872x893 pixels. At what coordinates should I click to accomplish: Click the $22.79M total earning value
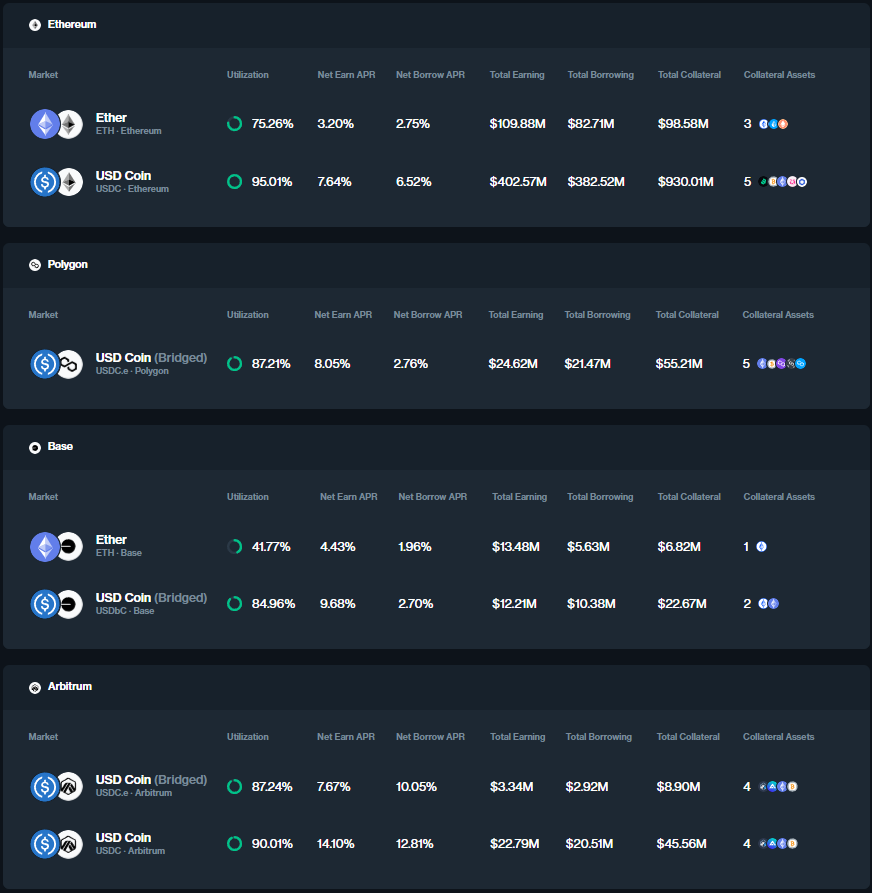tap(514, 844)
